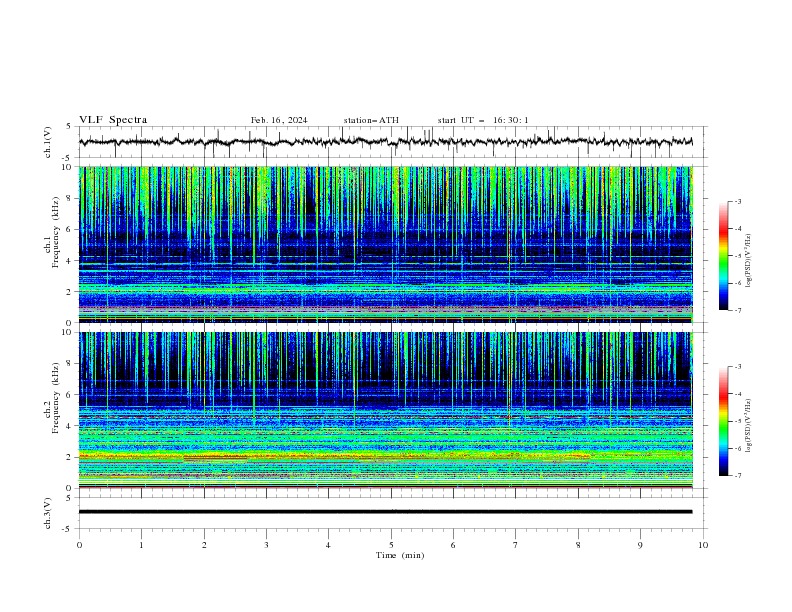This screenshot has height=612, width=792.
Task: Click the "10" at the end of the time axis
Action: pyautogui.click(x=703, y=545)
